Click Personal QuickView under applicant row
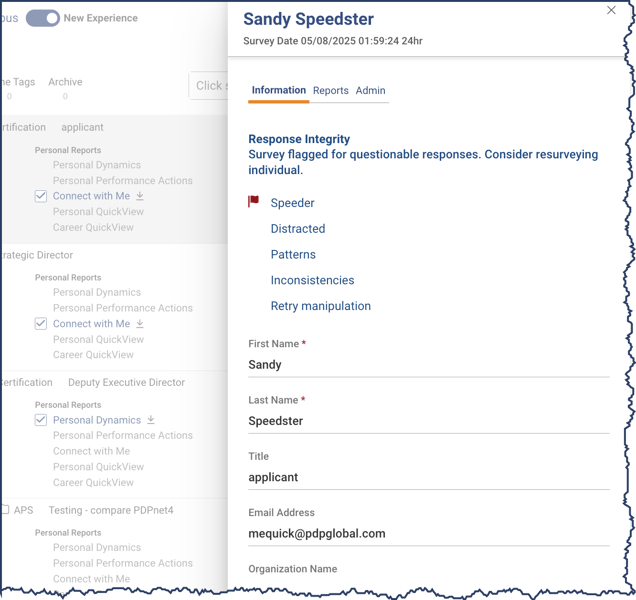 [x=99, y=212]
